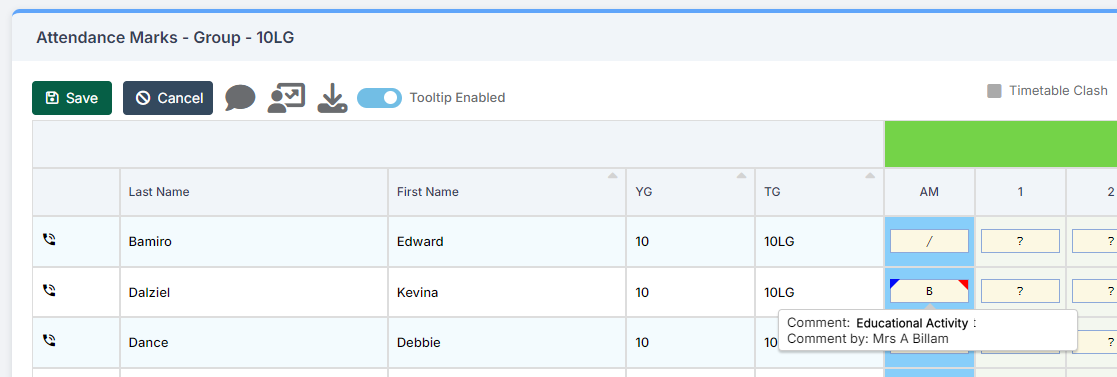
Task: Select the Dalziel last name cell
Action: pos(254,292)
